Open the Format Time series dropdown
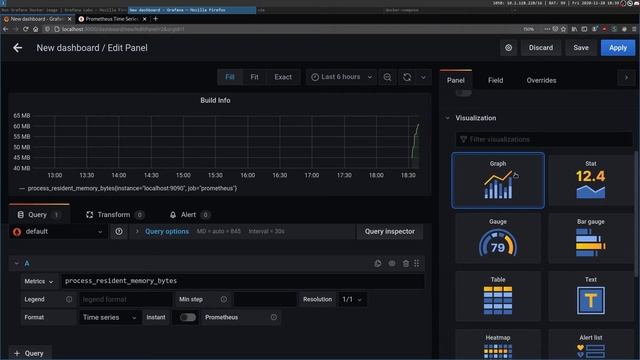This screenshot has height=360, width=640. point(109,317)
